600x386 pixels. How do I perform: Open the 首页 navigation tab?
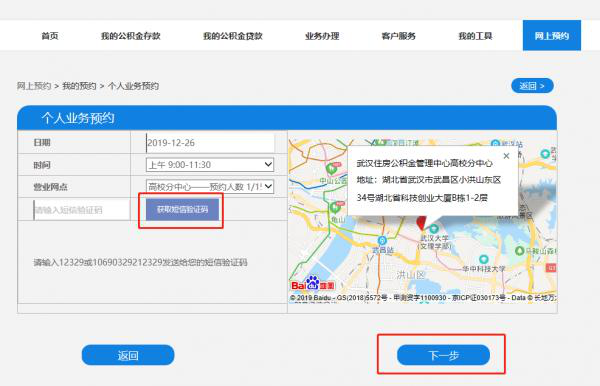coord(50,36)
